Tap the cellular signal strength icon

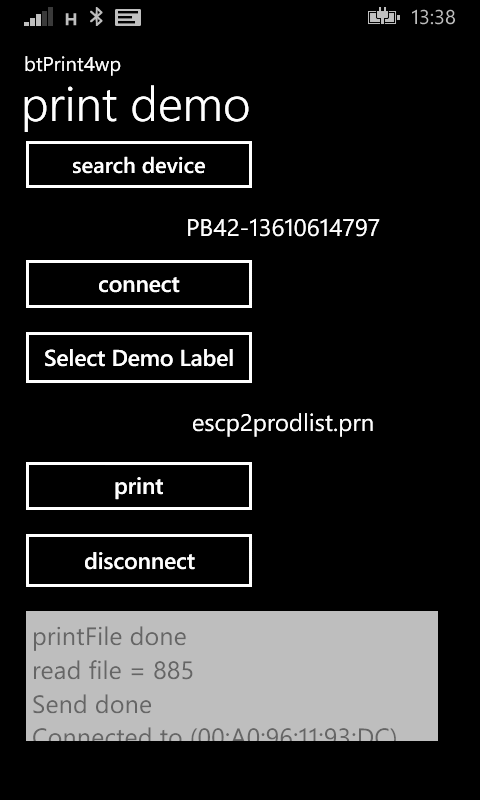[38, 17]
